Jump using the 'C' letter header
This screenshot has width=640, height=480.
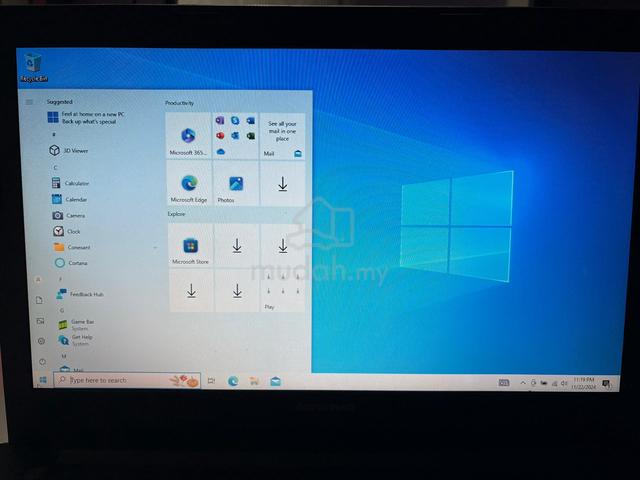55,167
